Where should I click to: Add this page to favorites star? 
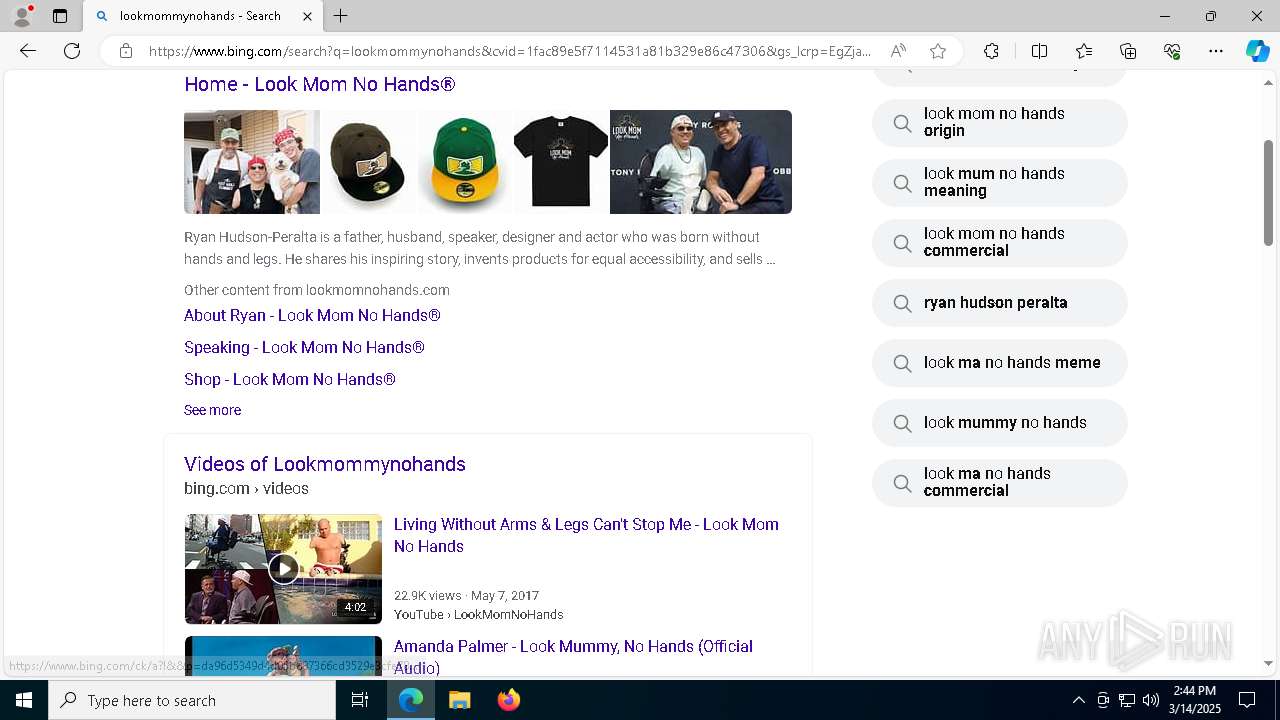pos(937,51)
